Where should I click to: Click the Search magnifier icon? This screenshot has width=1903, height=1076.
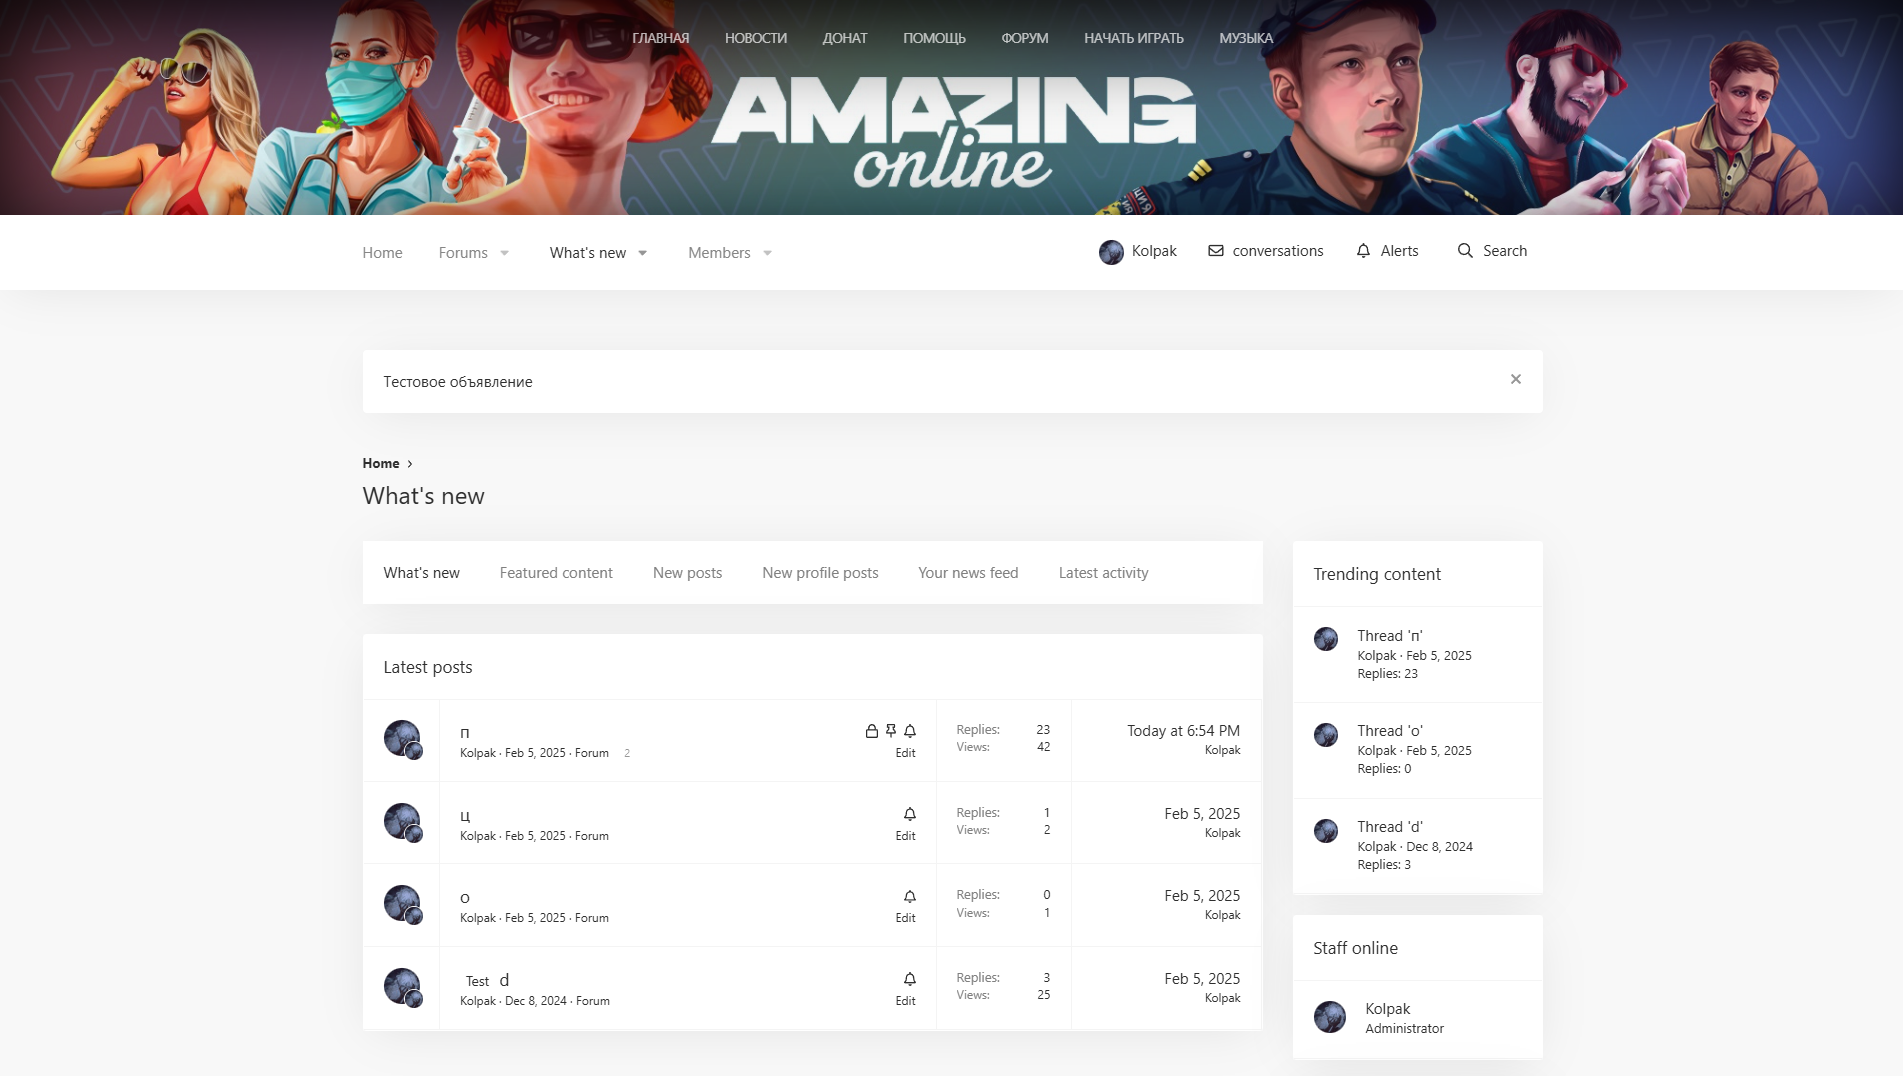pyautogui.click(x=1465, y=251)
